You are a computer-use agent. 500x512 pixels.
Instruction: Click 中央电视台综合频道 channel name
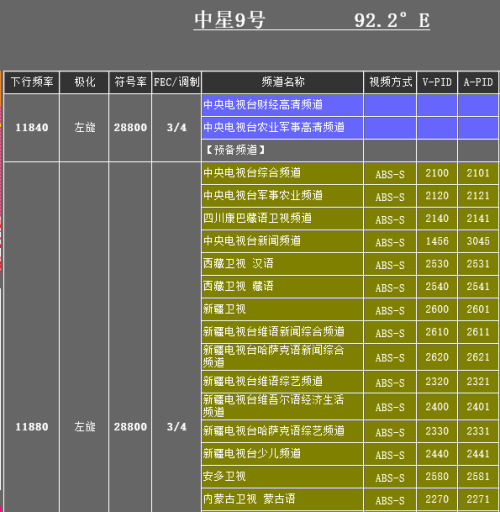tap(252, 173)
